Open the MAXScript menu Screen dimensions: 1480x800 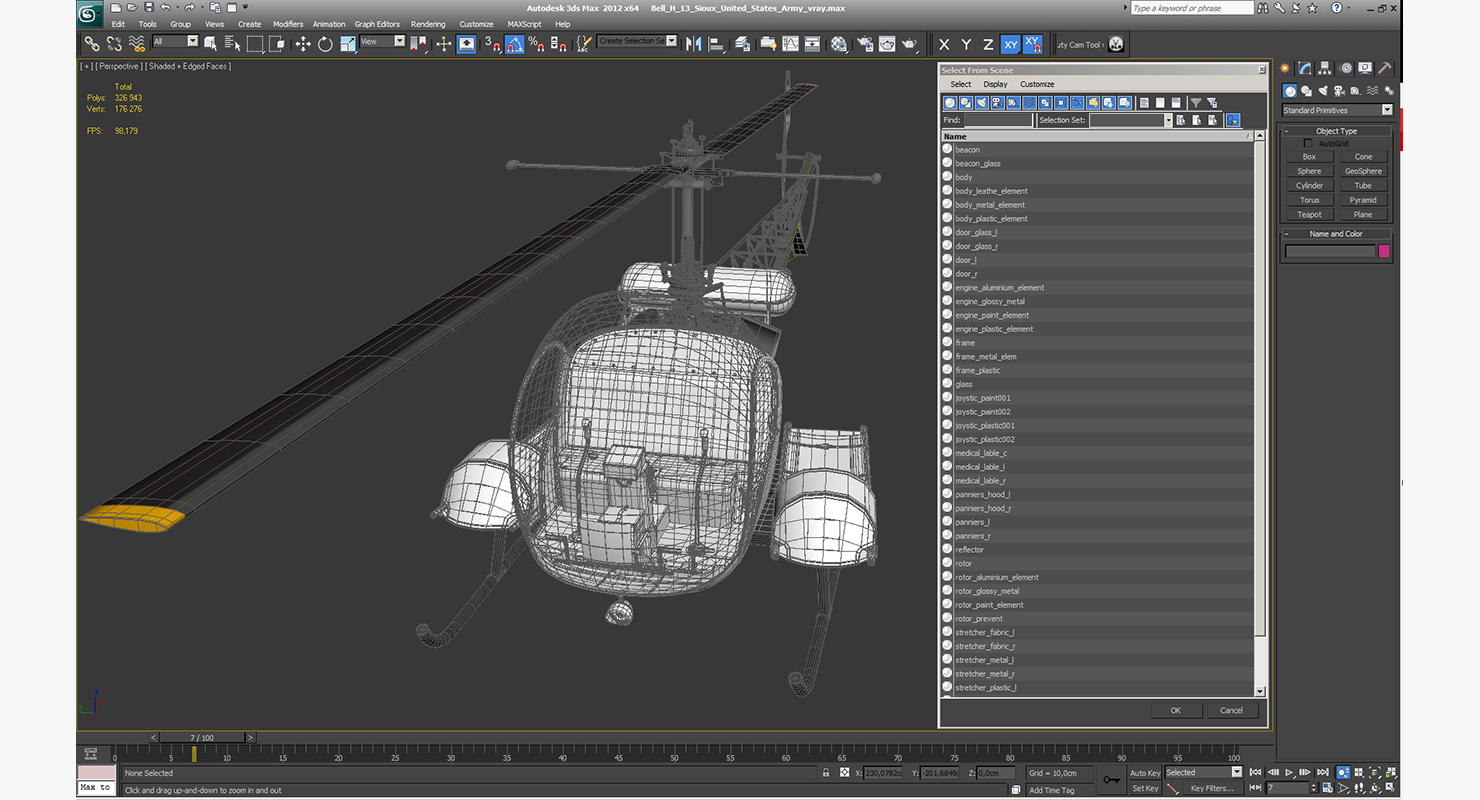[x=524, y=24]
